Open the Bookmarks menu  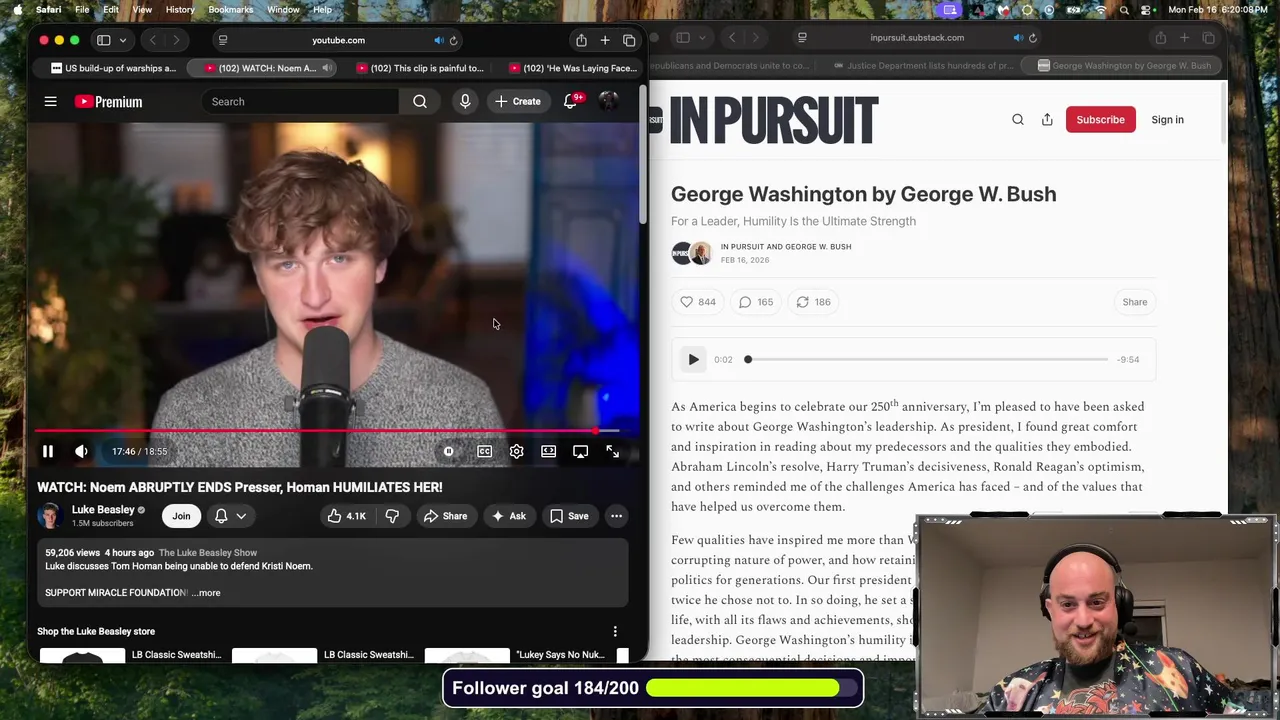(231, 10)
